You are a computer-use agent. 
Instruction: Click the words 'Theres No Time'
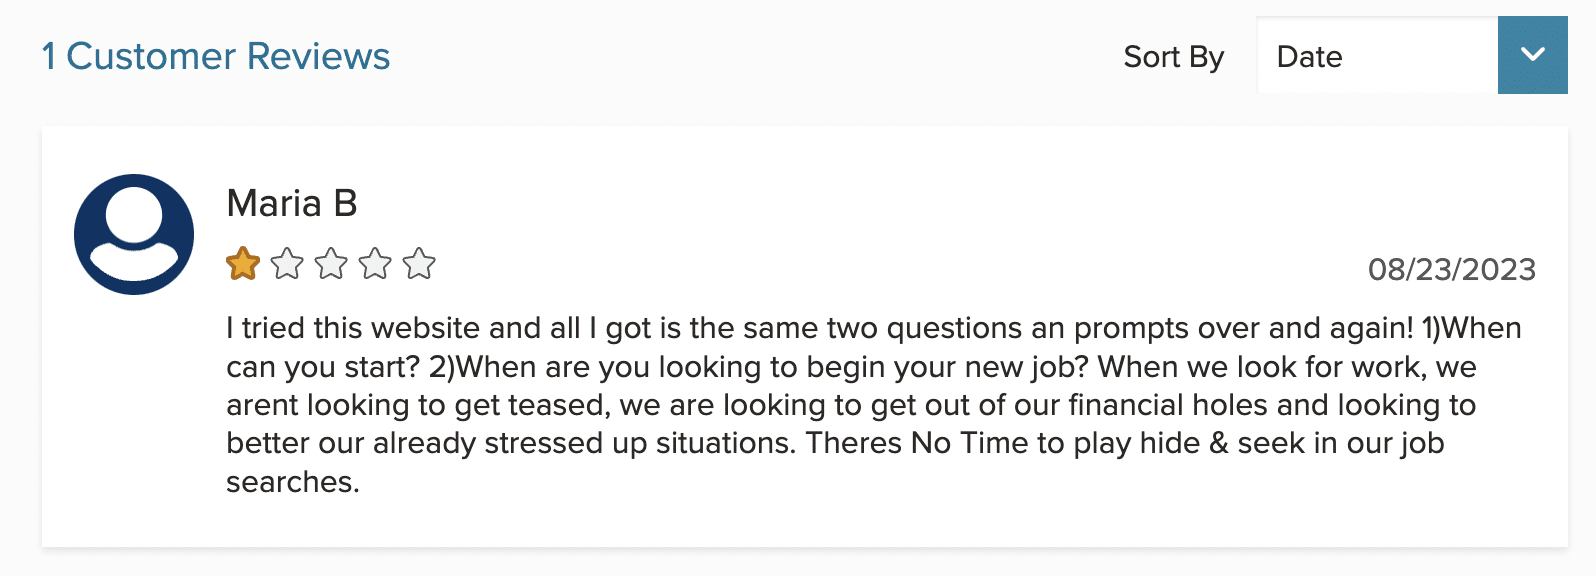point(917,443)
